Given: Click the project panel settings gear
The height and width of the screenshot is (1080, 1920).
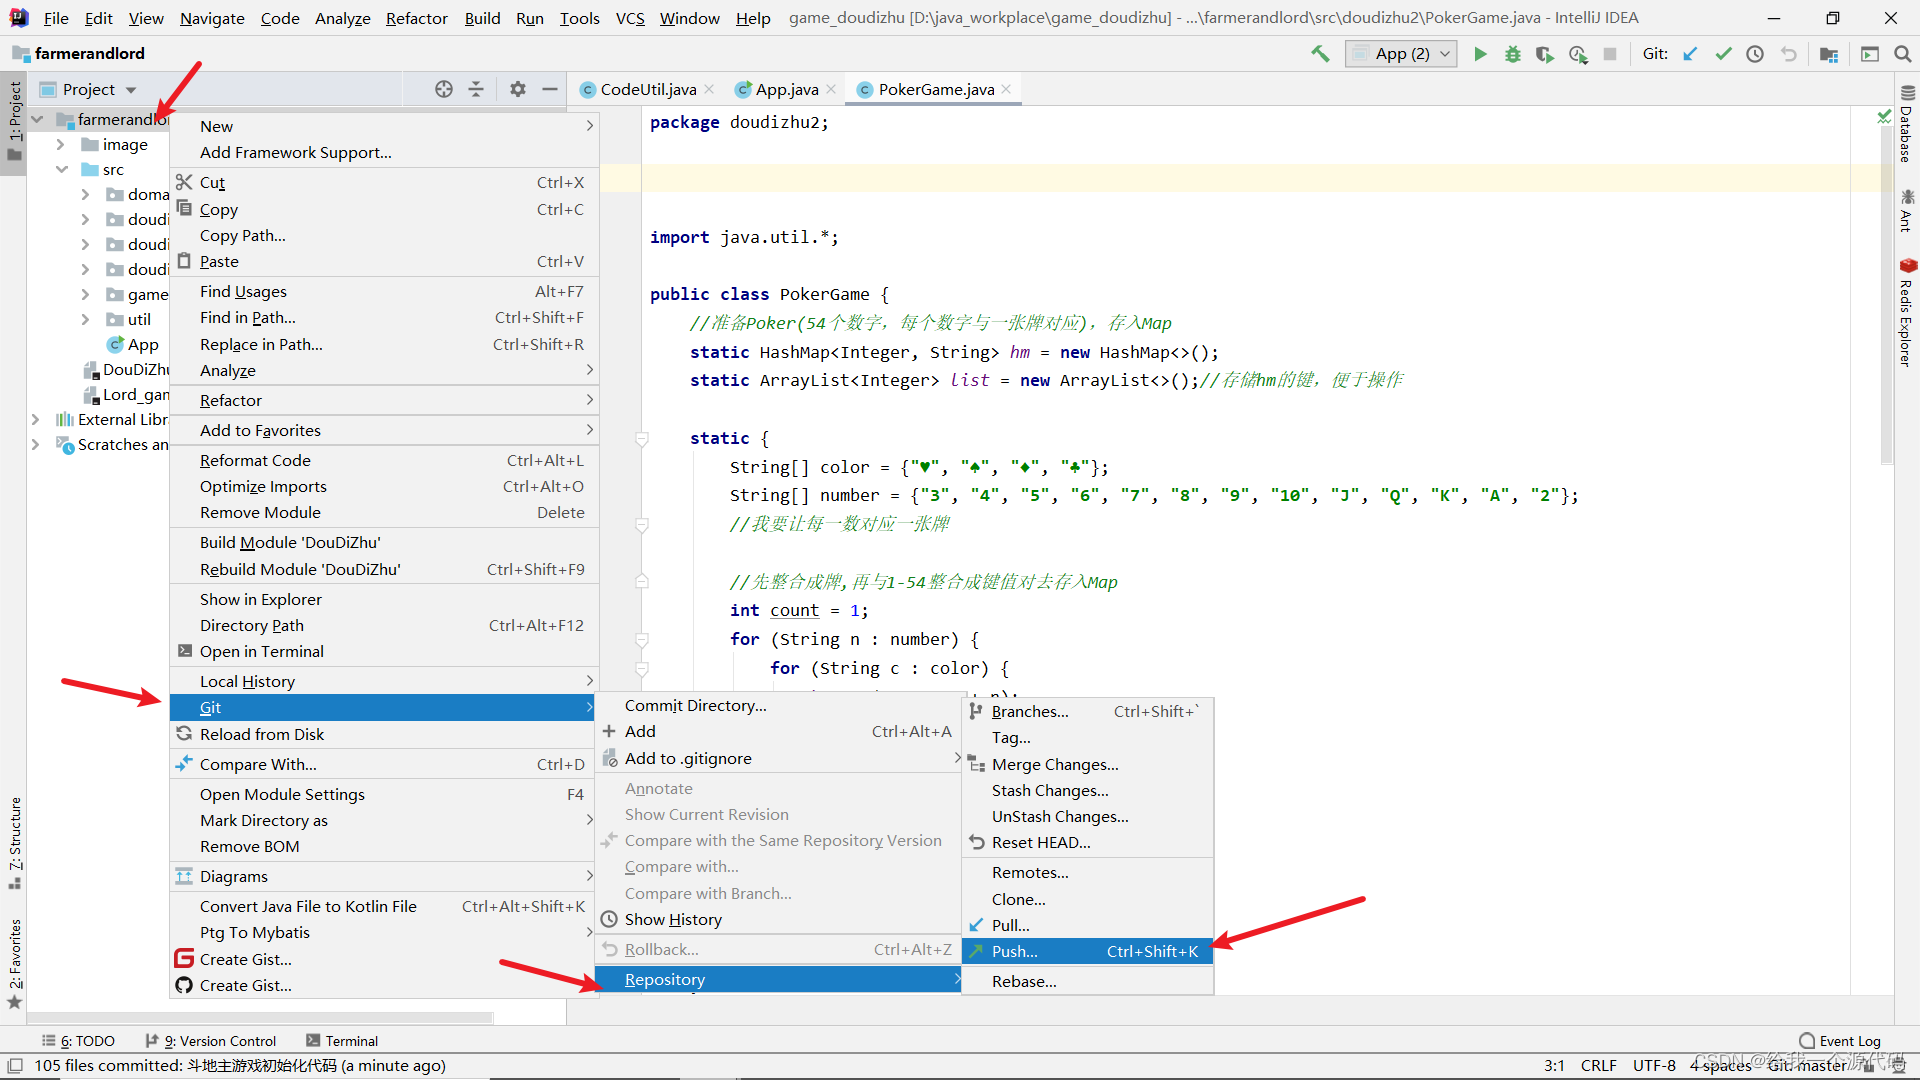Looking at the screenshot, I should pyautogui.click(x=517, y=89).
